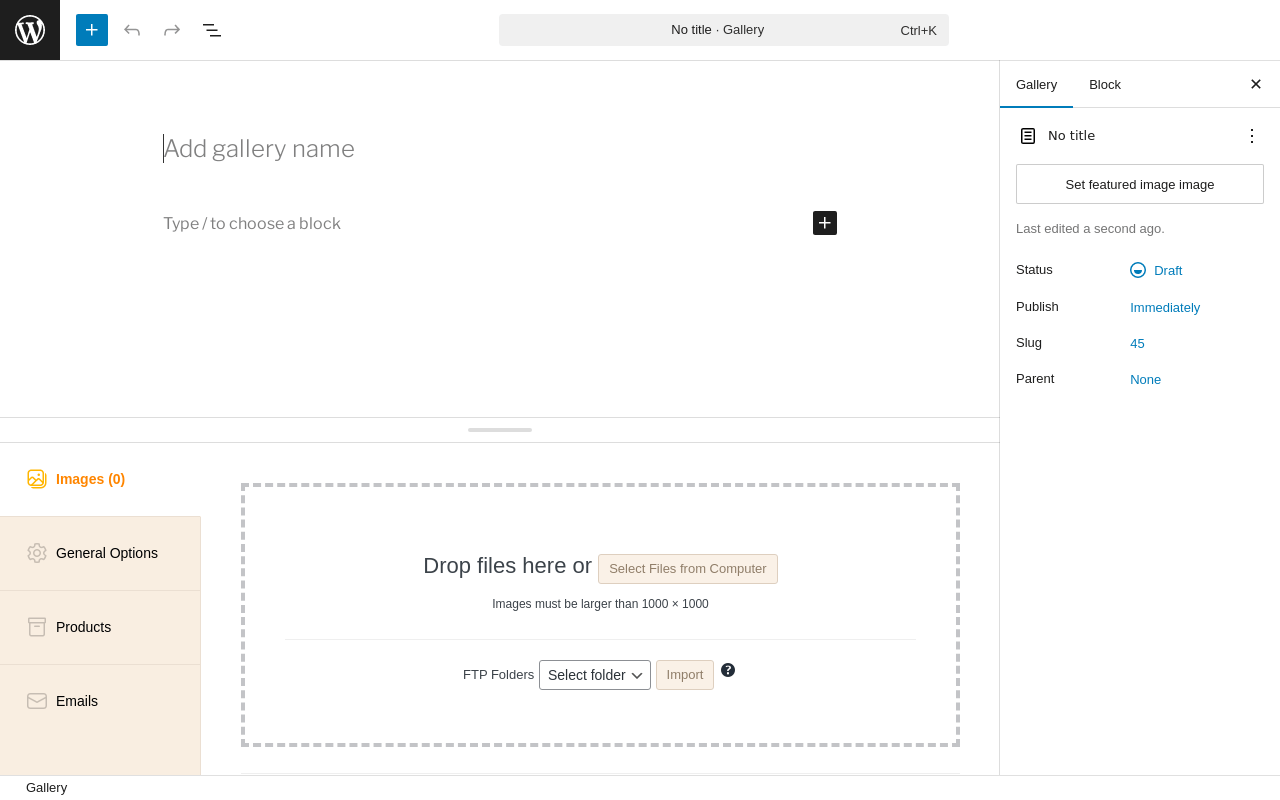
Task: Add block with the black plus button
Action: tap(825, 223)
